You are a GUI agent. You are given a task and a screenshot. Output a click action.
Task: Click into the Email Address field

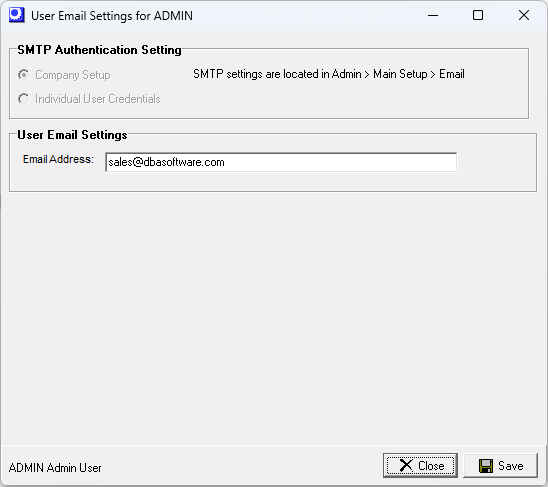[x=281, y=162]
